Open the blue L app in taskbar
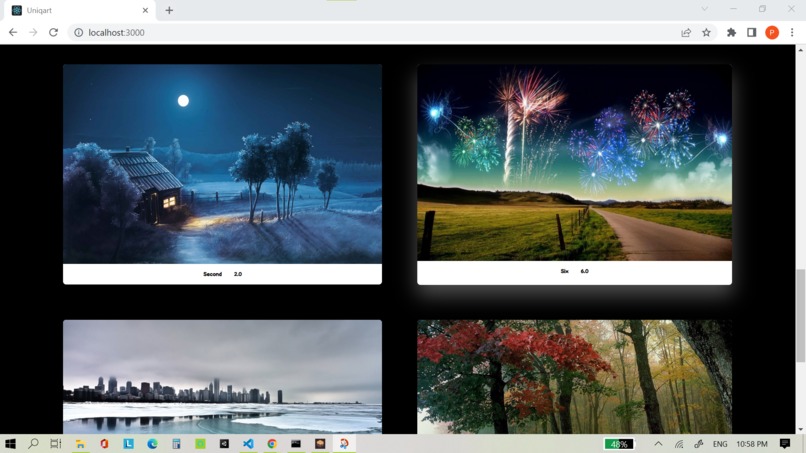Image resolution: width=806 pixels, height=453 pixels. [x=129, y=444]
